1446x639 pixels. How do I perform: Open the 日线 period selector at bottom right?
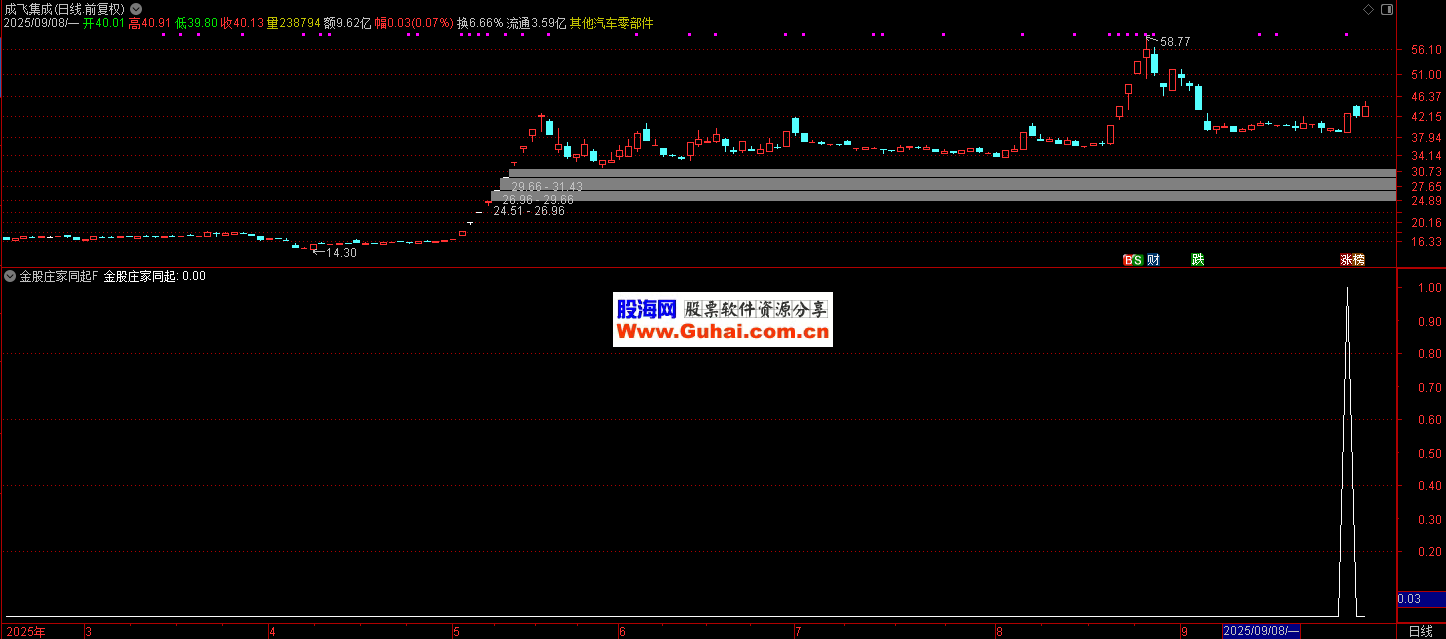[1419, 631]
